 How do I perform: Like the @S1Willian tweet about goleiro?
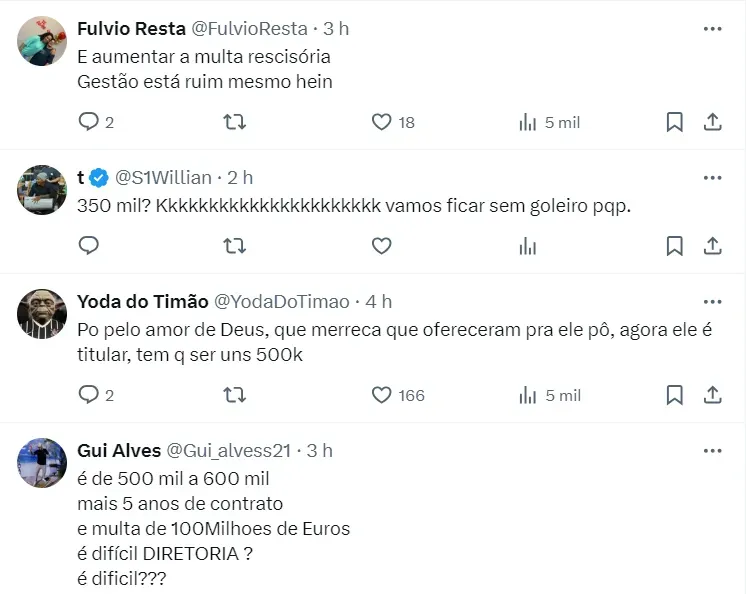(381, 245)
